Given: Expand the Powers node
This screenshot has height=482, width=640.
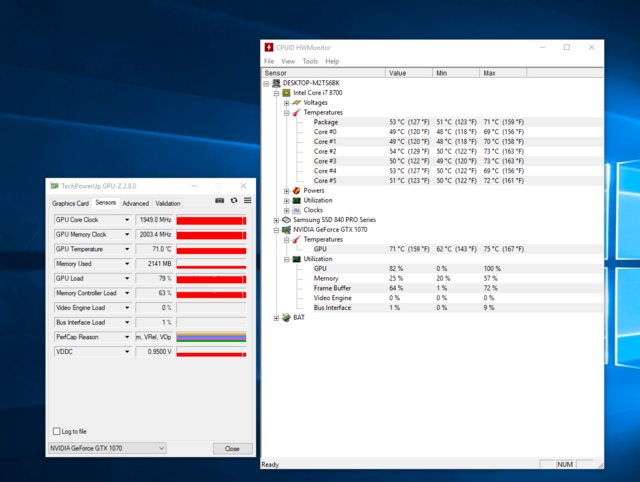Looking at the screenshot, I should [287, 191].
